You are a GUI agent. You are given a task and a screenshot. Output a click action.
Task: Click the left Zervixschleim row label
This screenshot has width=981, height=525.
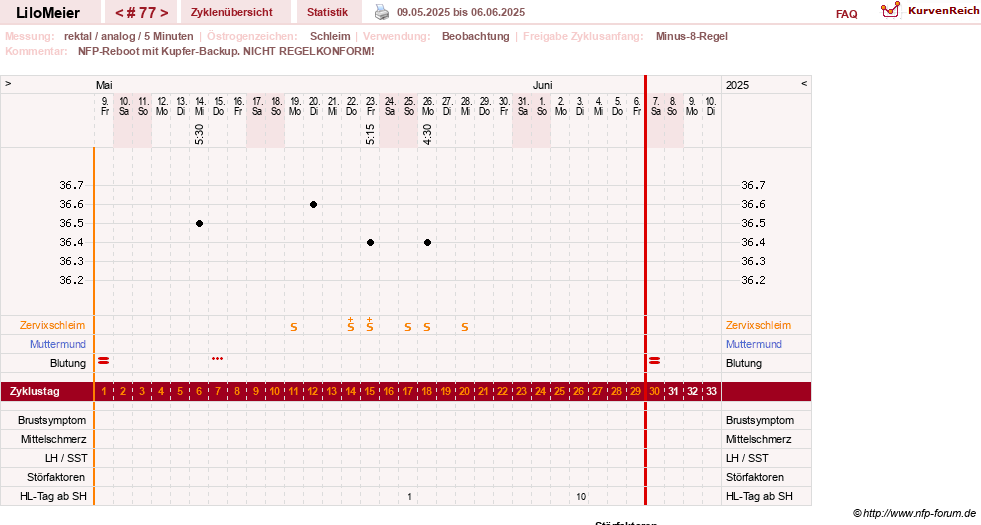coord(53,325)
